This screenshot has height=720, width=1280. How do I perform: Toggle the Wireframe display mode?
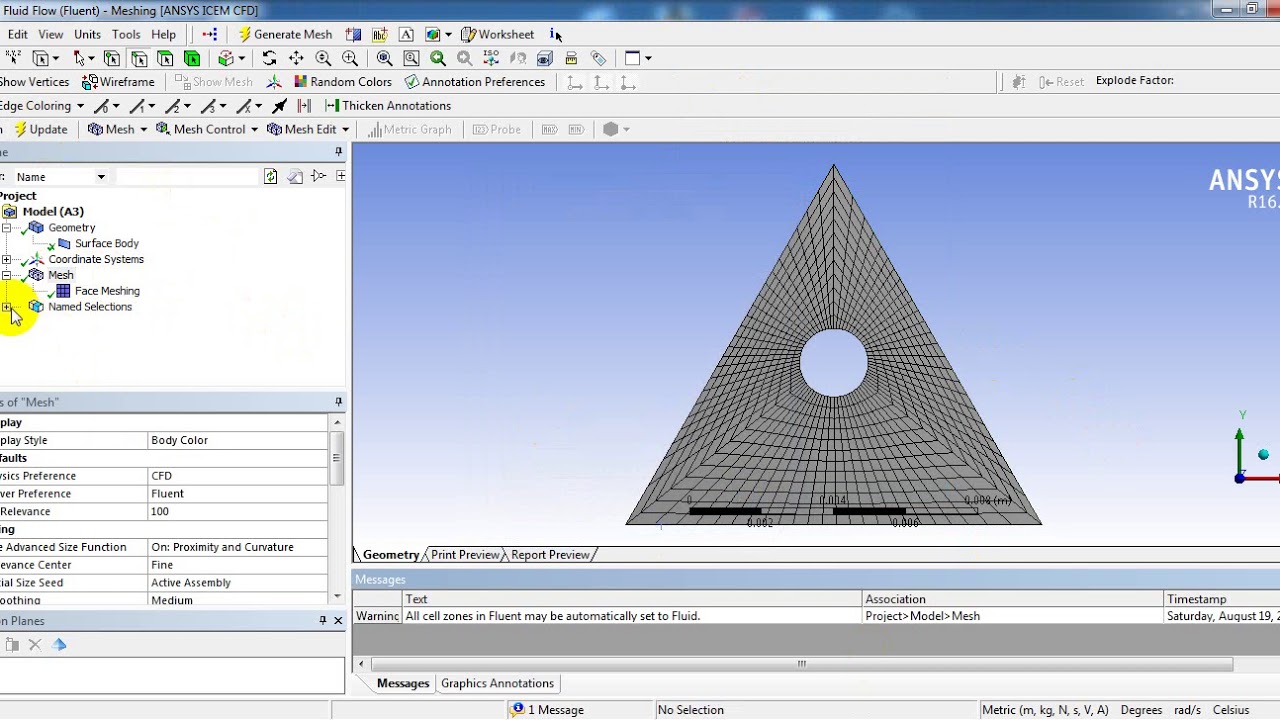tap(118, 82)
